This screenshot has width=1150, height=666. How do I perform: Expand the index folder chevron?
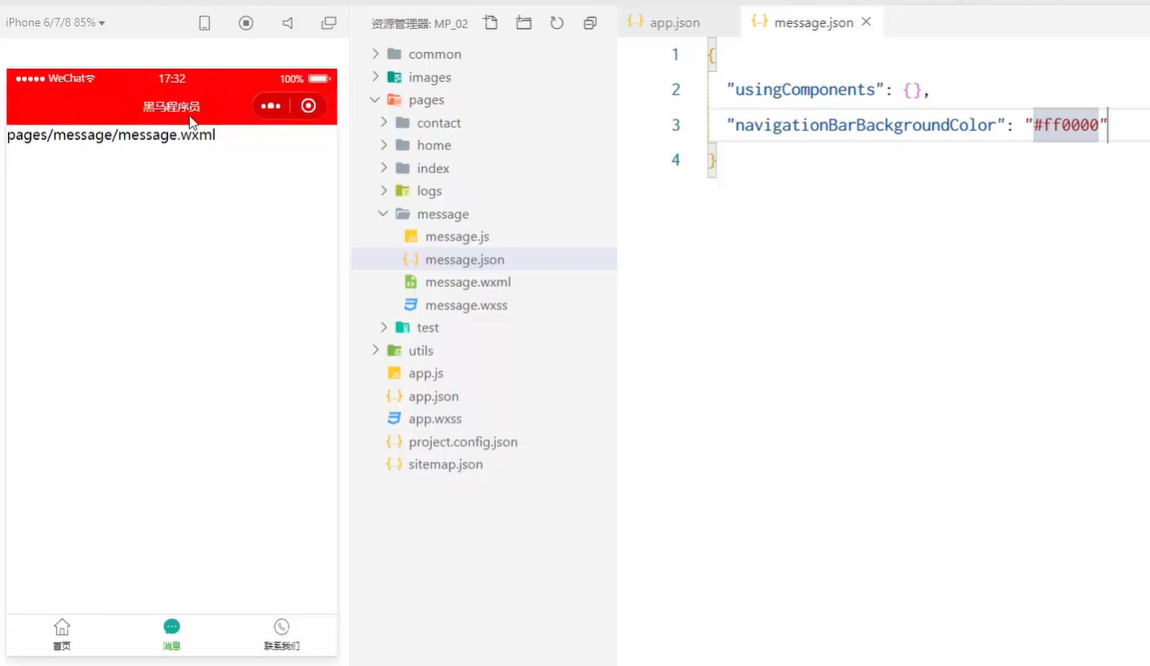coord(384,167)
